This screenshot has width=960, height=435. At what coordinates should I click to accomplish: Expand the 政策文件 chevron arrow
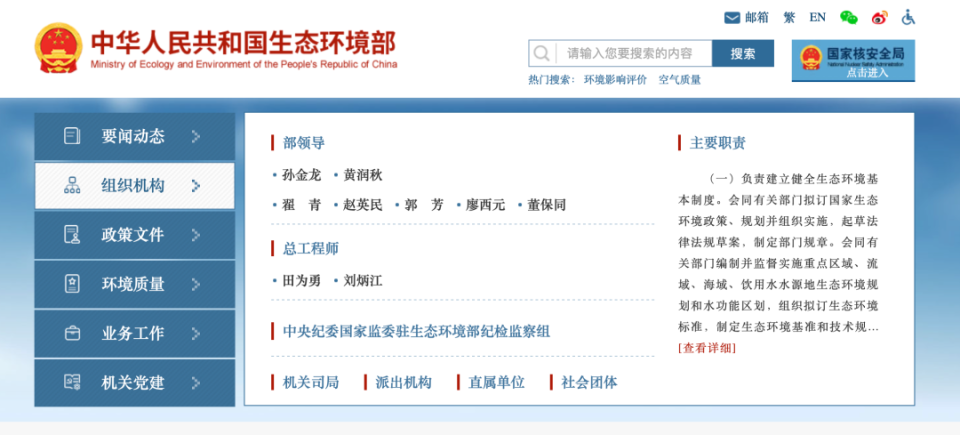pyautogui.click(x=196, y=235)
